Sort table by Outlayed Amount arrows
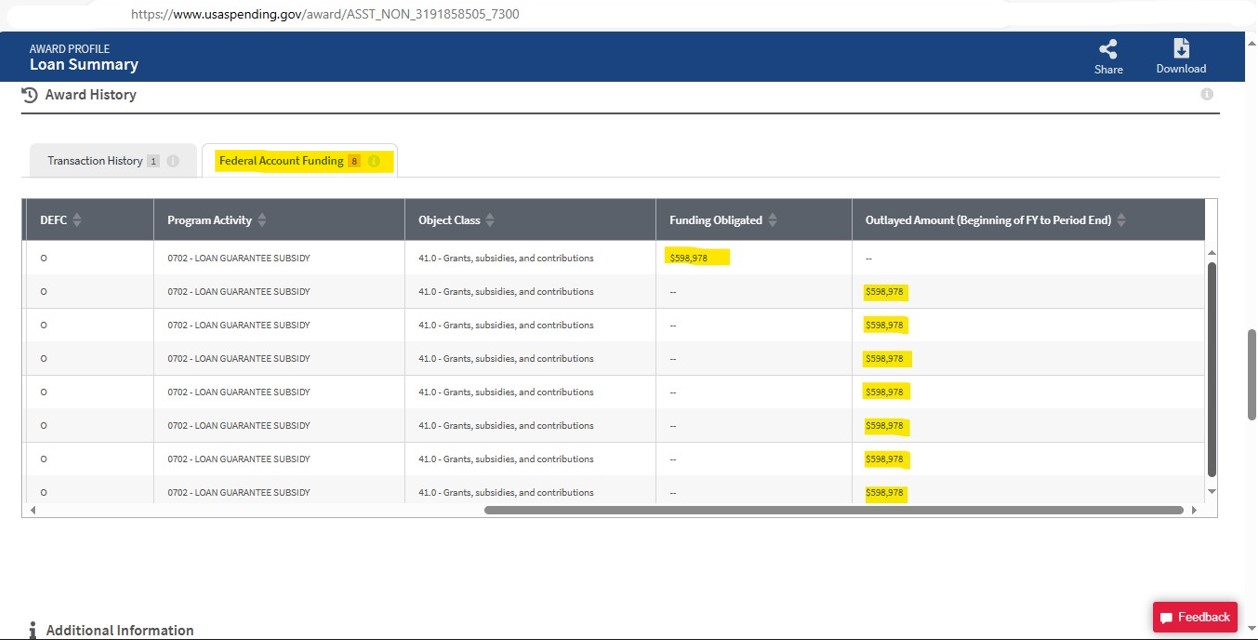Viewport: 1258px width, 640px height. pos(1121,220)
